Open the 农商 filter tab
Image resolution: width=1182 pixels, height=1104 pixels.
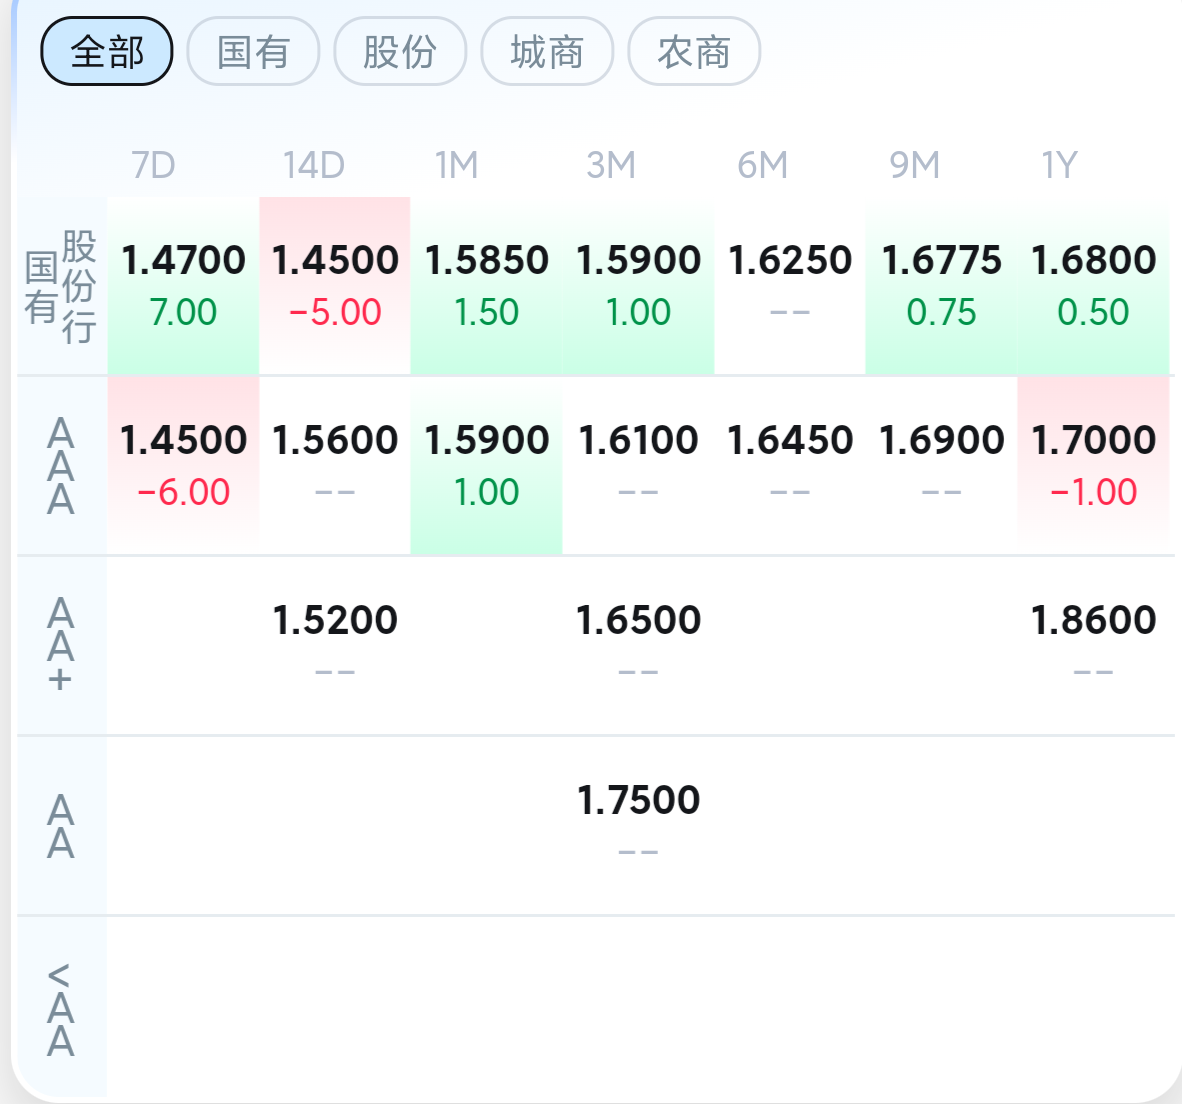coord(694,51)
